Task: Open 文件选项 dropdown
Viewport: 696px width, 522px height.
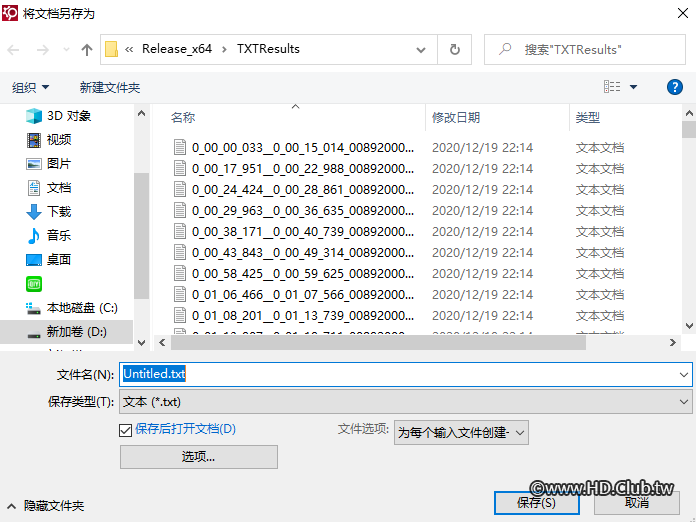Action: [x=461, y=433]
